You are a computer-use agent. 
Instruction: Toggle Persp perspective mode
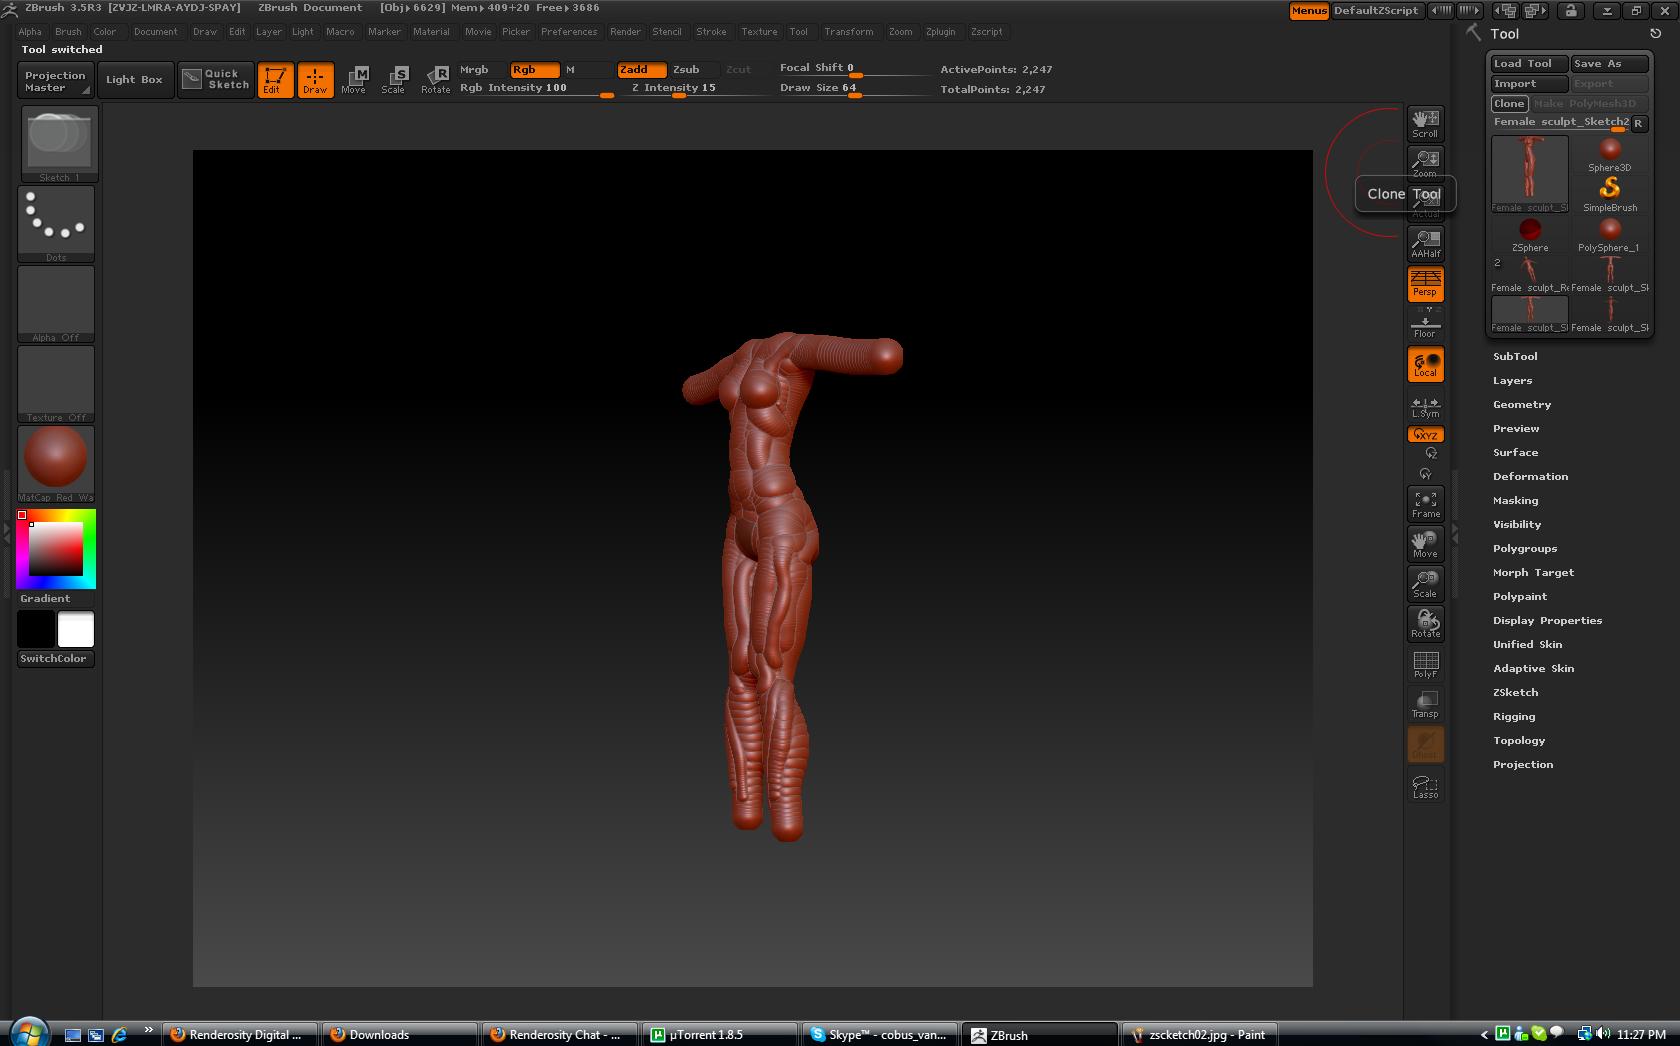point(1425,284)
